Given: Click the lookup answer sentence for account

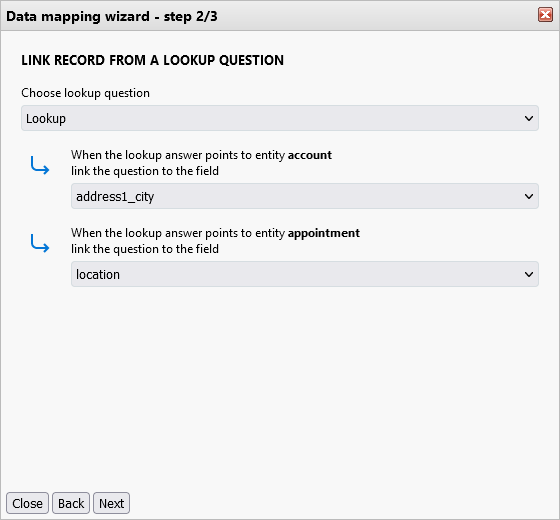Looking at the screenshot, I should 201,155.
